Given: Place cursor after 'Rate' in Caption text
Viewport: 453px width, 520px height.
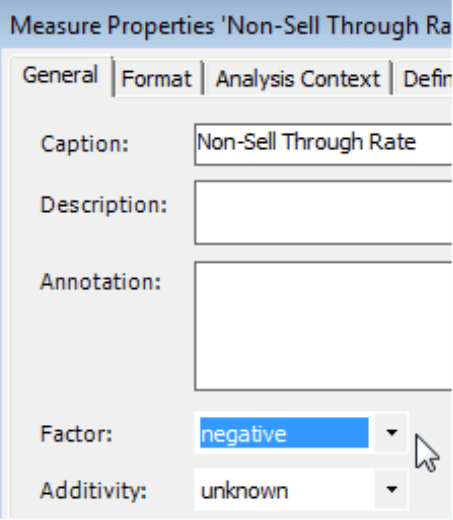Looking at the screenshot, I should (417, 143).
